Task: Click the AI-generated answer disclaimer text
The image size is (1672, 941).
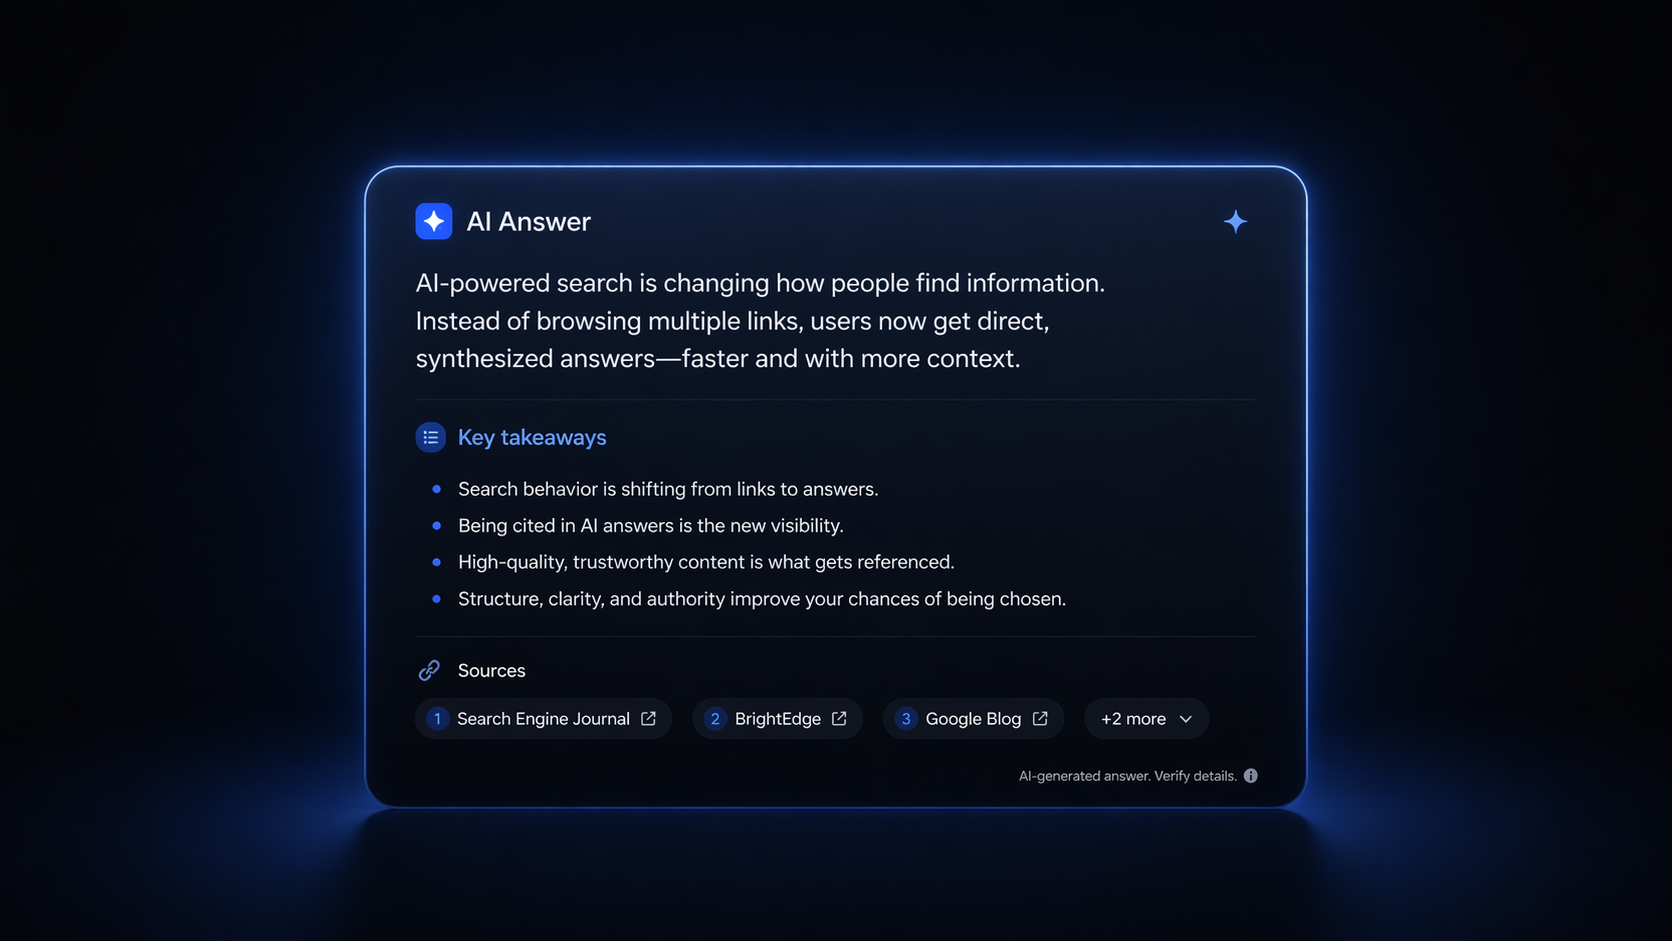Action: coord(1127,775)
